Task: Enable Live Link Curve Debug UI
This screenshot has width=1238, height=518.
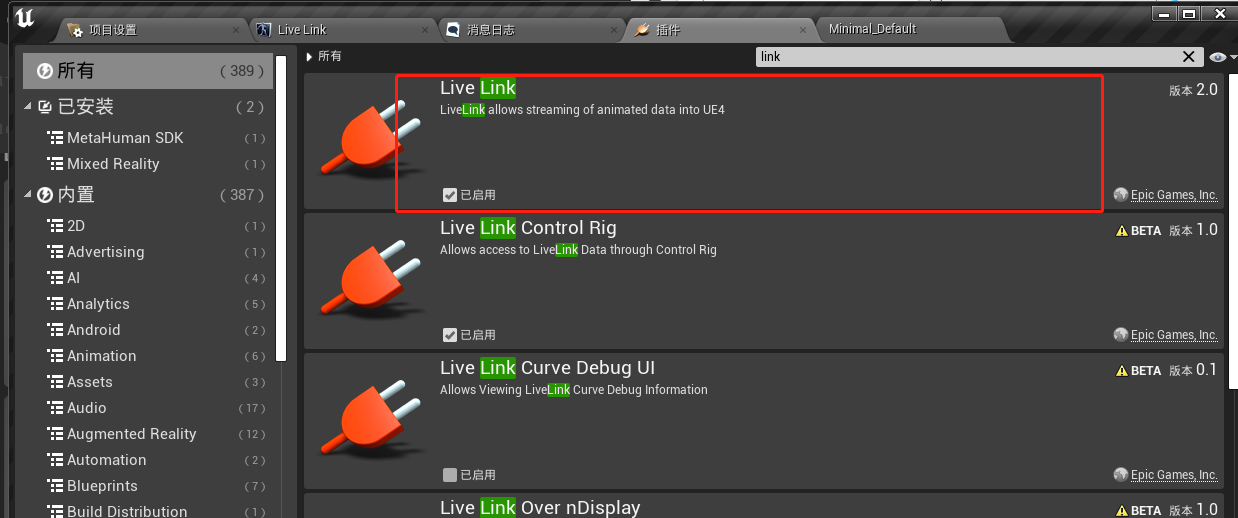Action: [450, 475]
